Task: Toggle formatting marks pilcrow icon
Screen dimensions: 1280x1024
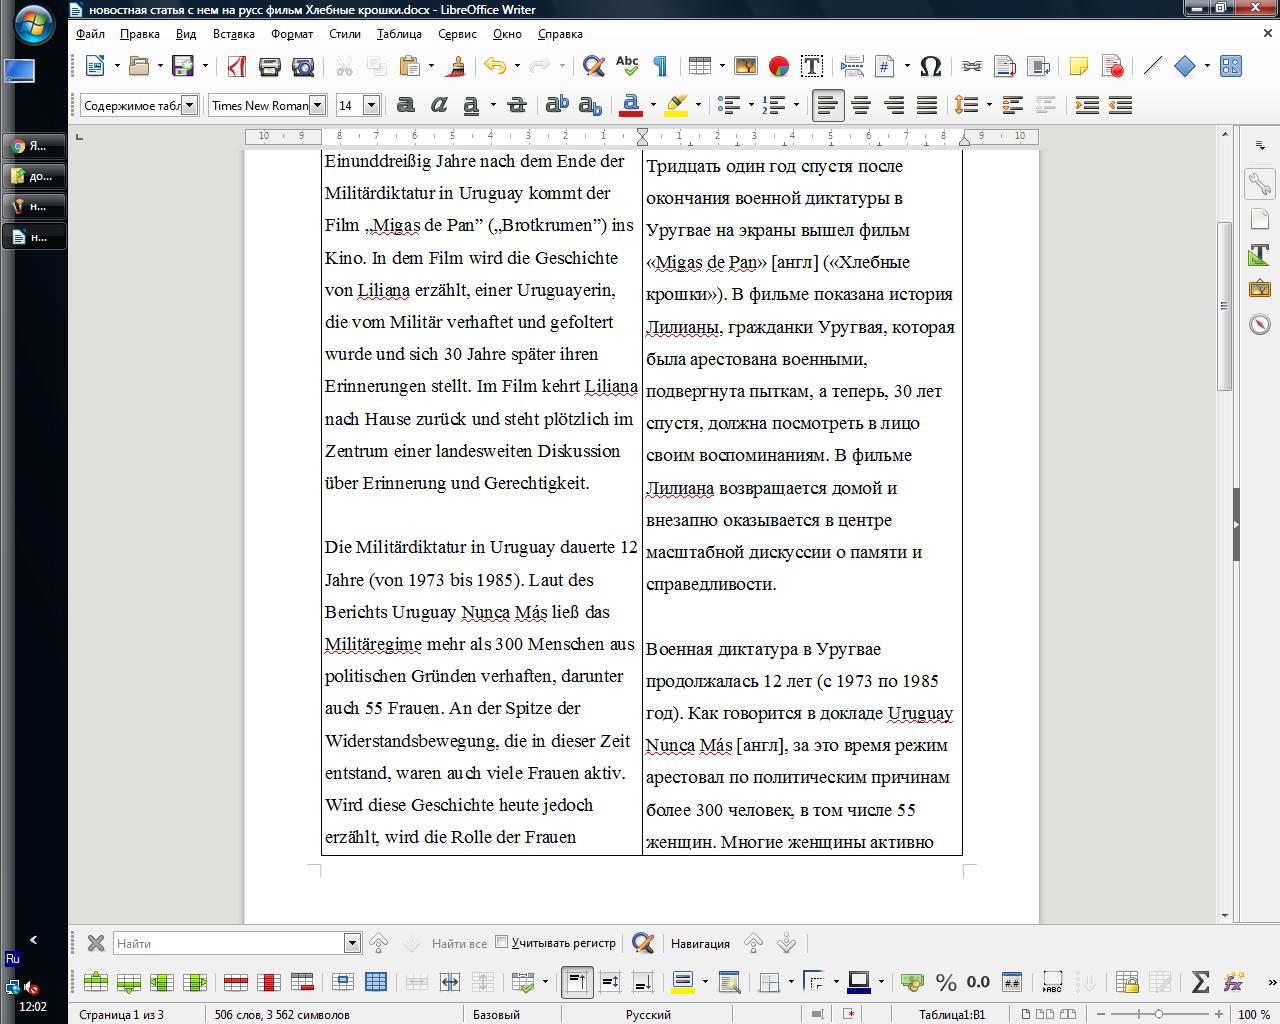Action: tap(660, 66)
